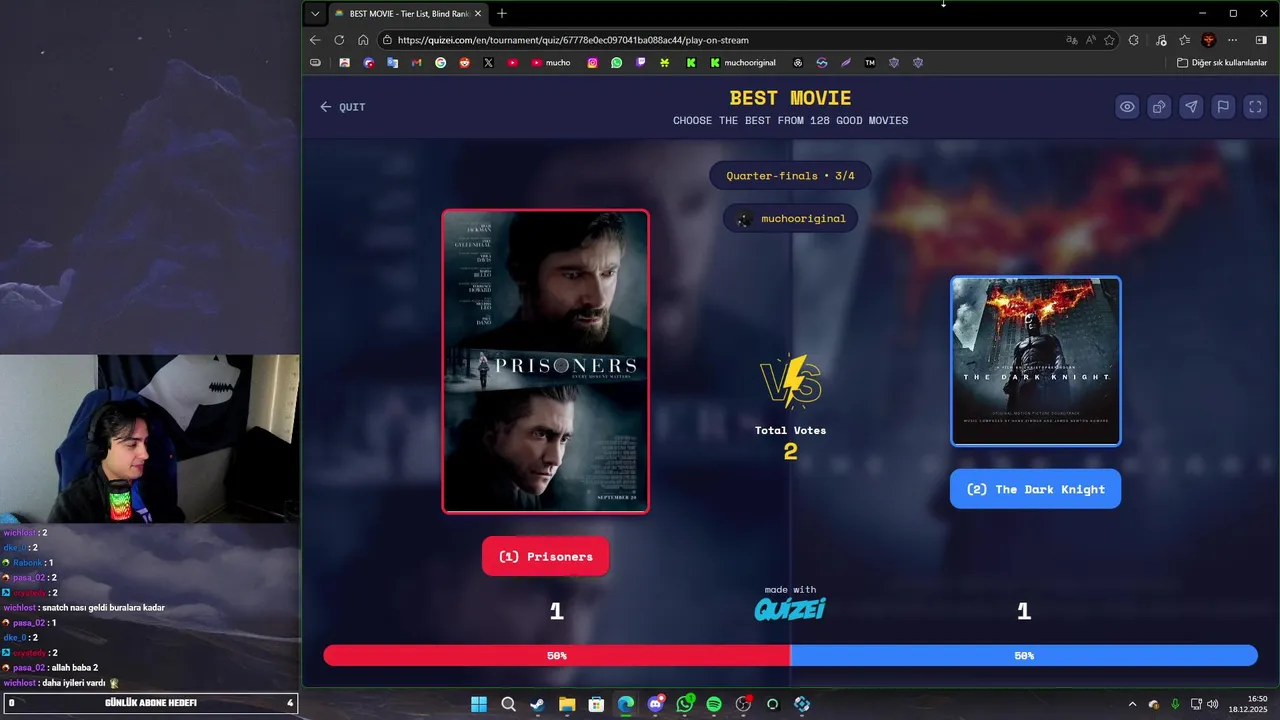Open the Google bookmark
This screenshot has width=1280, height=720.
441,62
